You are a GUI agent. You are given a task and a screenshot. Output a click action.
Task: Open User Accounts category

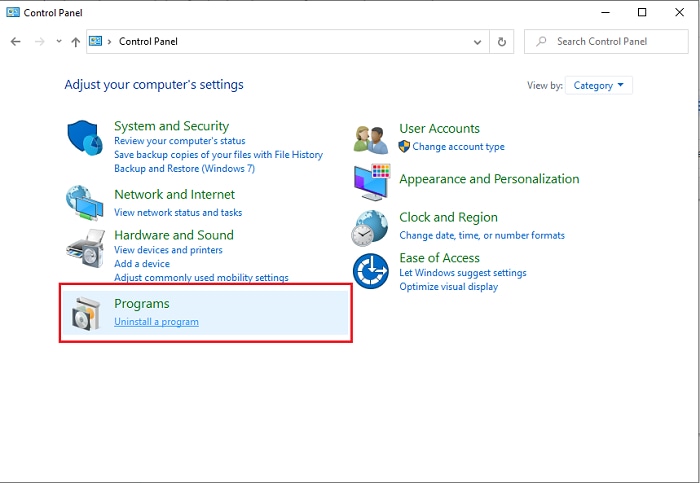click(439, 129)
